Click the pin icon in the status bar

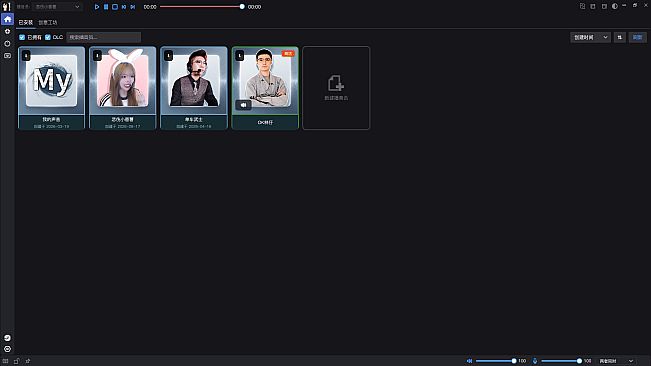click(x=28, y=361)
